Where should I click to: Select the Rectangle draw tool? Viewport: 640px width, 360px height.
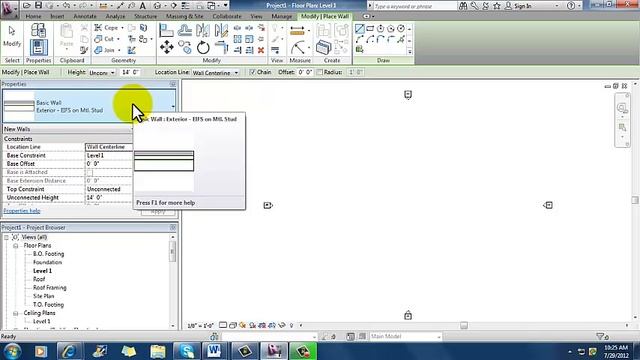(370, 29)
